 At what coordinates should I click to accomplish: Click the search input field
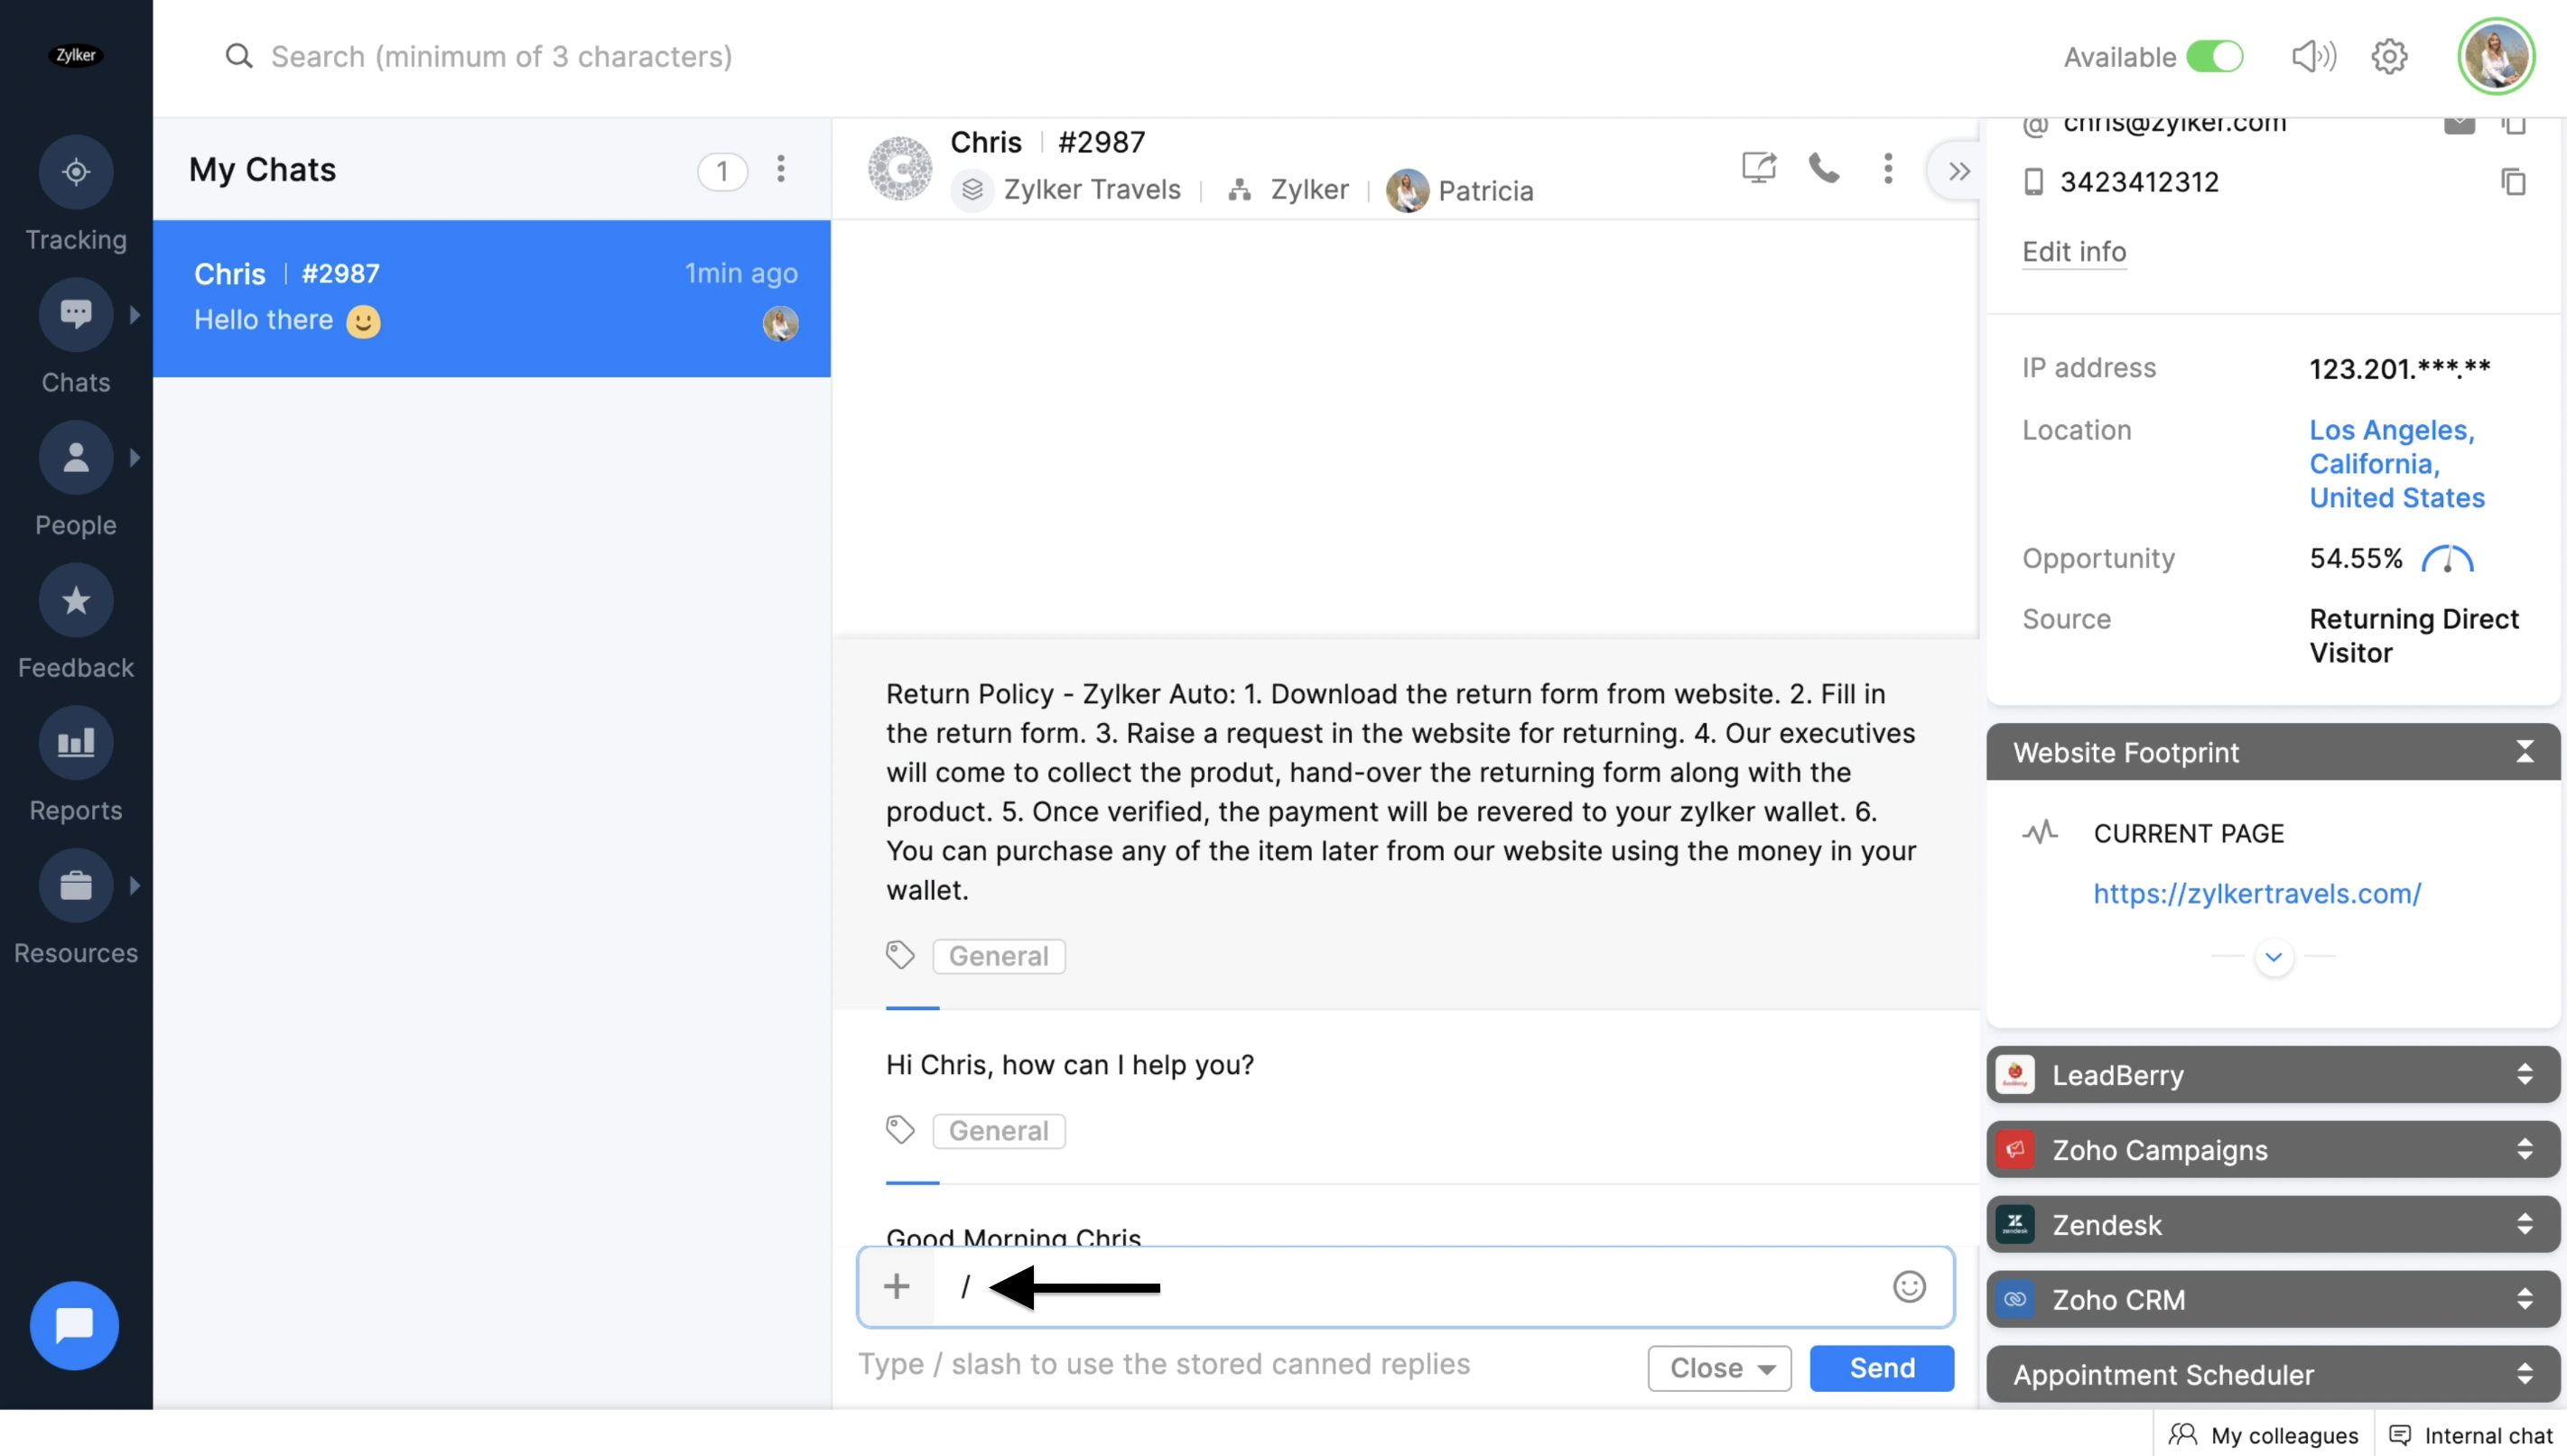point(501,57)
